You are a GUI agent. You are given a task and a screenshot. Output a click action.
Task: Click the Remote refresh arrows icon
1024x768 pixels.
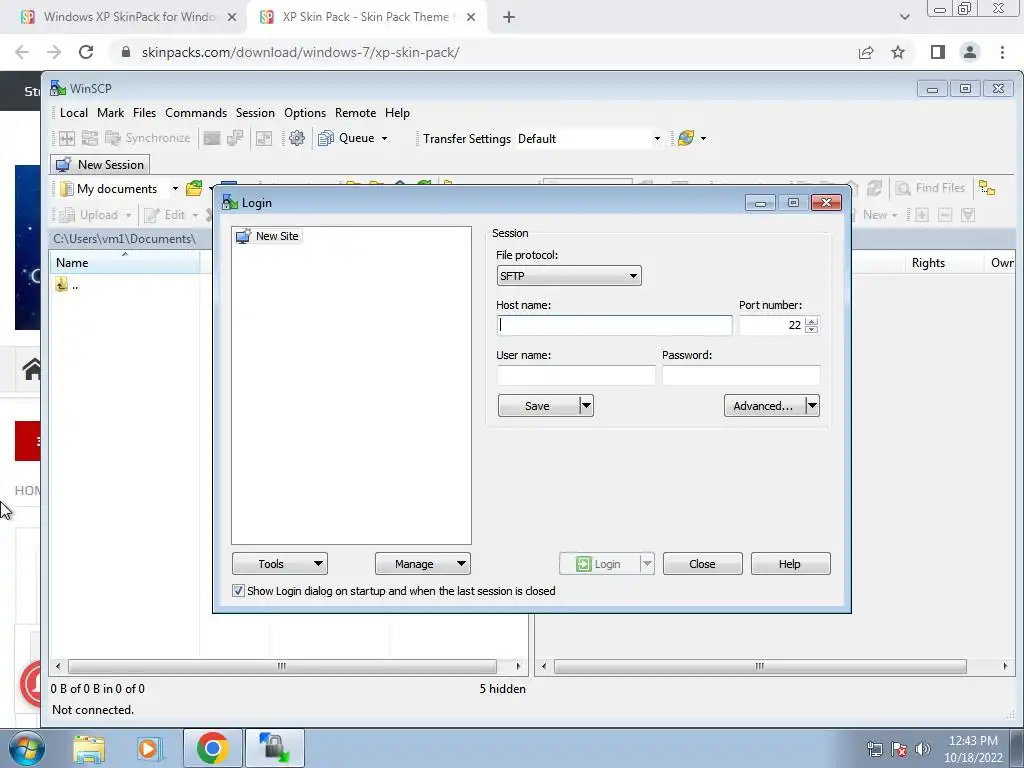[875, 188]
